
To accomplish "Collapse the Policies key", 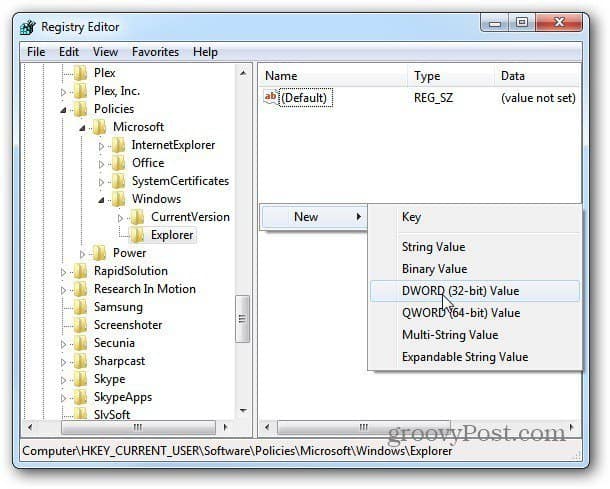I will coord(63,110).
